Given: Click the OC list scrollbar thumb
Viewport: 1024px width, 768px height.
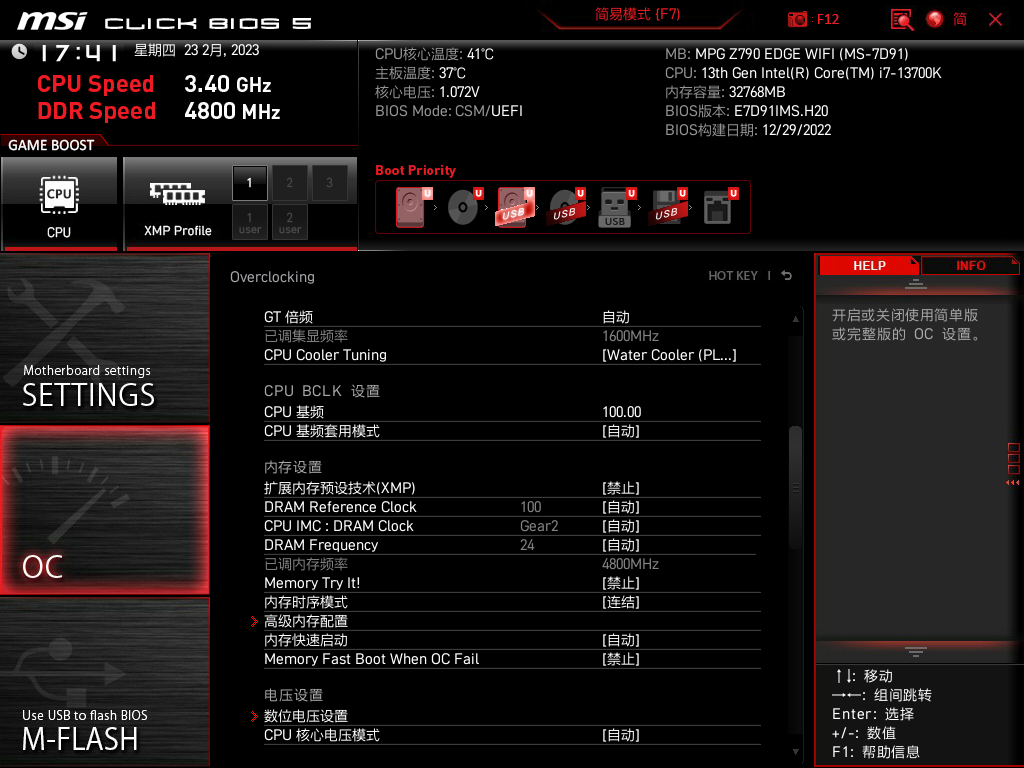Looking at the screenshot, I should pos(795,487).
